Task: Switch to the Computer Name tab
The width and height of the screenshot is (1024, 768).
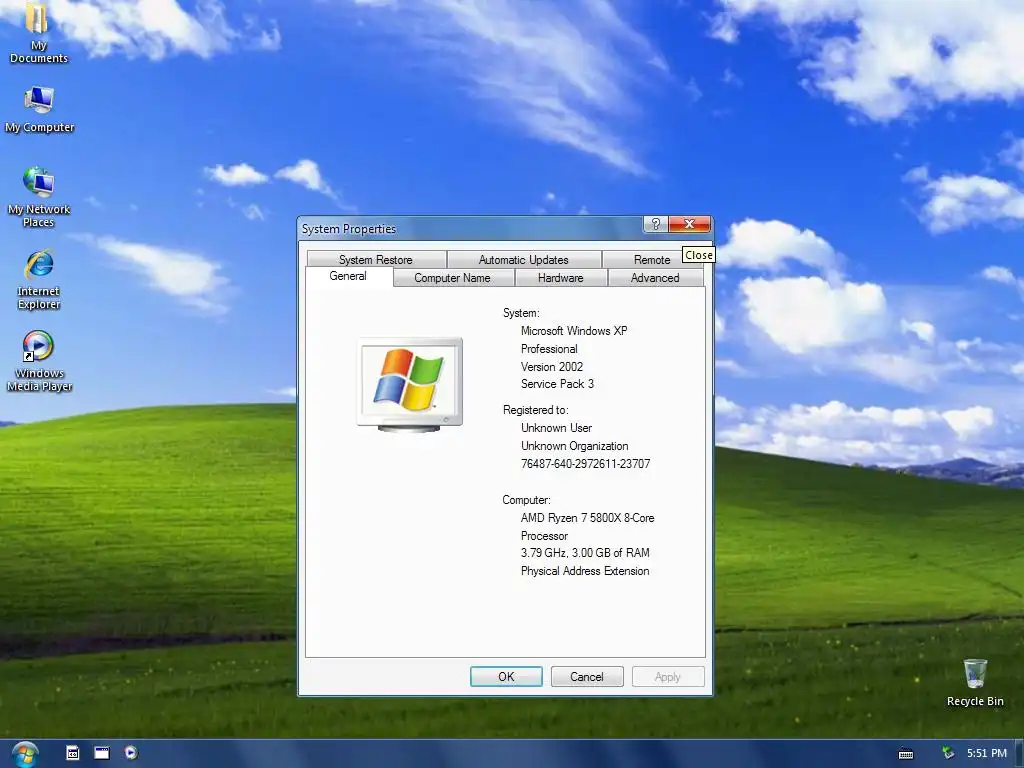Action: [452, 278]
